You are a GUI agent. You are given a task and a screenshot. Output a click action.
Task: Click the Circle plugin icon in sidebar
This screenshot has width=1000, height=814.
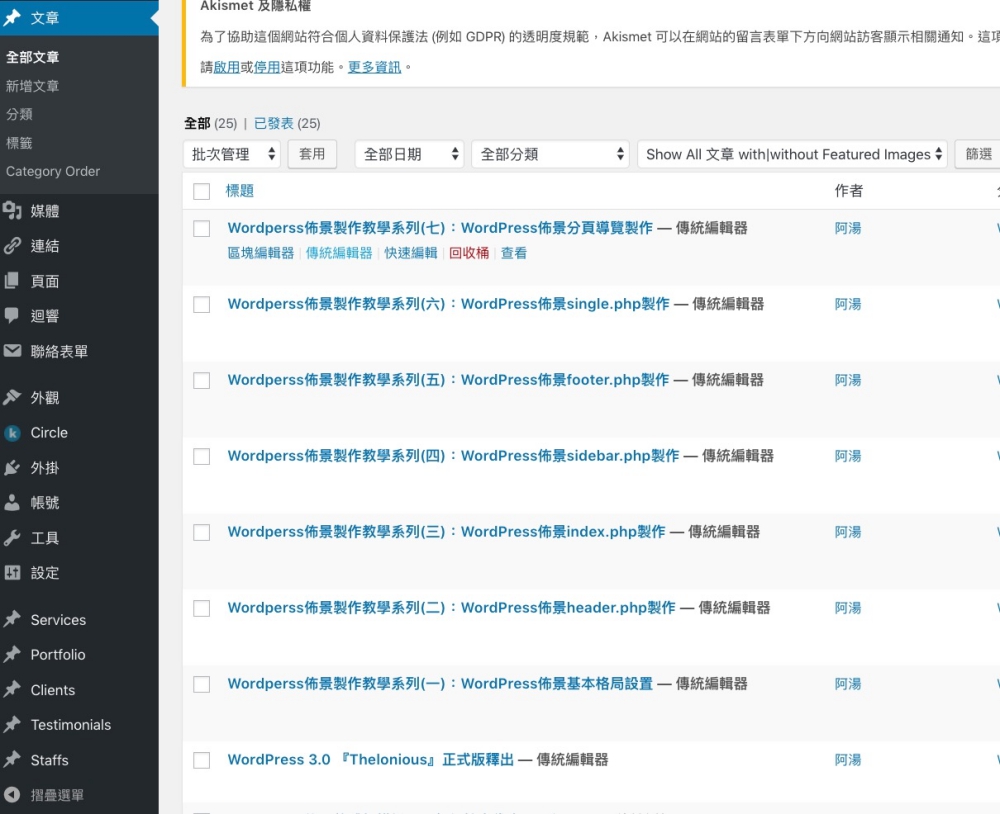click(x=12, y=433)
